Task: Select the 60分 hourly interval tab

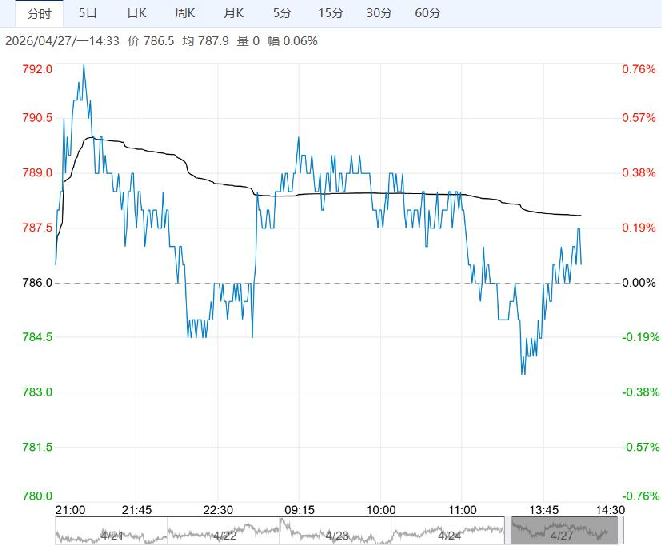Action: (x=427, y=14)
